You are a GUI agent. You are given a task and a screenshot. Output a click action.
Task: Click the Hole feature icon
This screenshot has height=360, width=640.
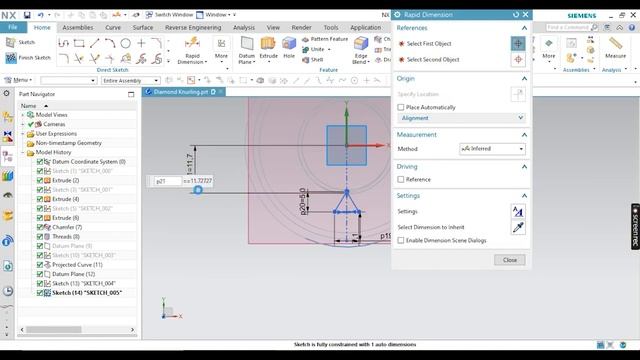289,44
